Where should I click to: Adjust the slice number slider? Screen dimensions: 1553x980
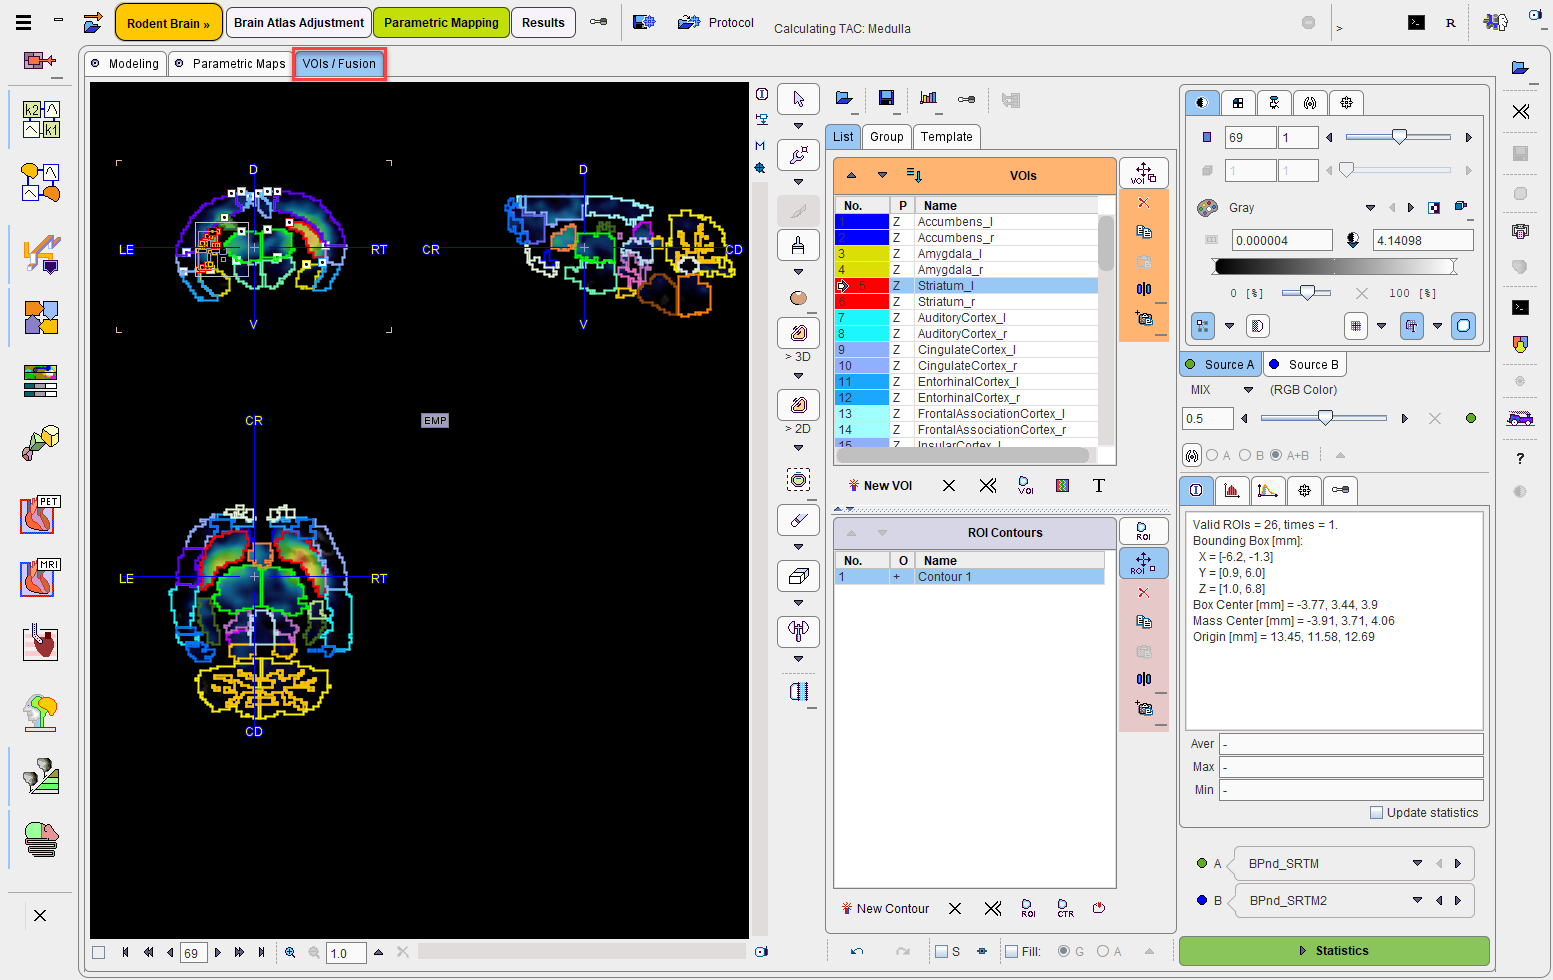[x=1398, y=137]
